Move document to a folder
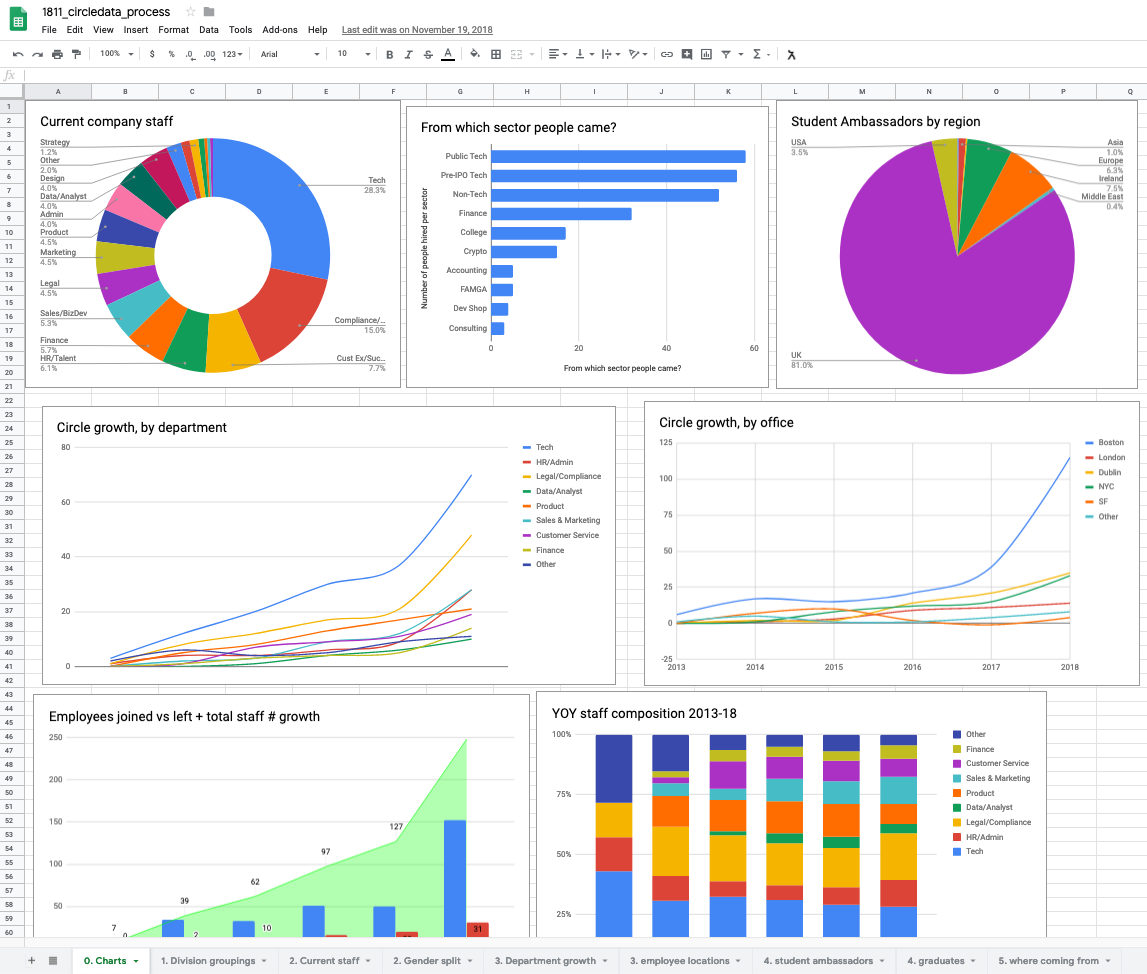Viewport: 1147px width, 974px height. pyautogui.click(x=209, y=12)
